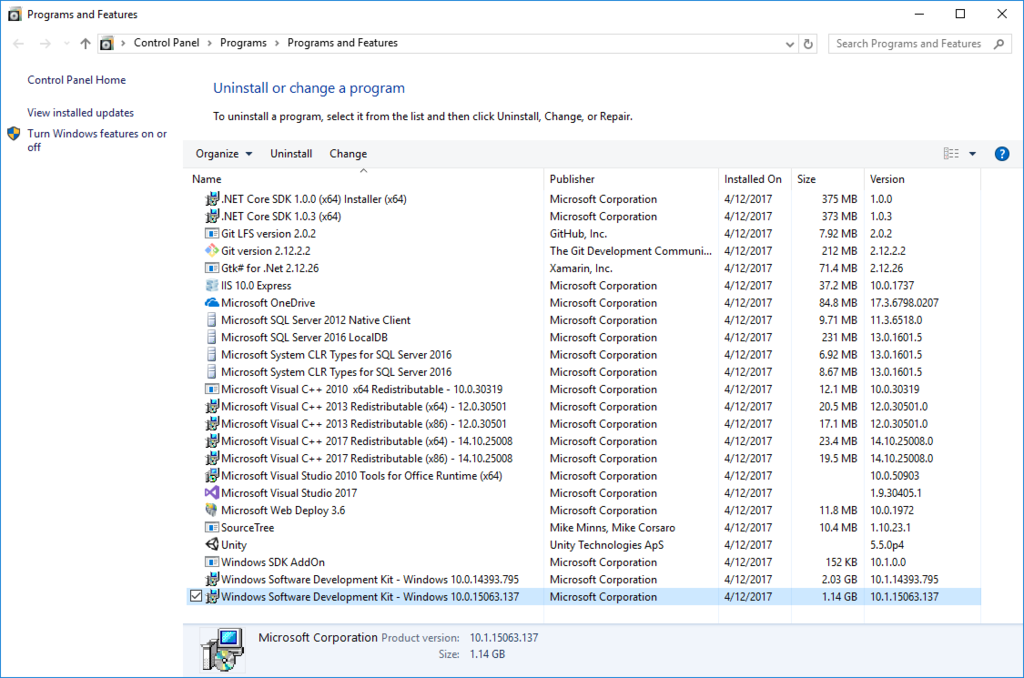Screen dimensions: 1024x678
Task: Click the Unity program icon
Action: pyautogui.click(x=212, y=545)
